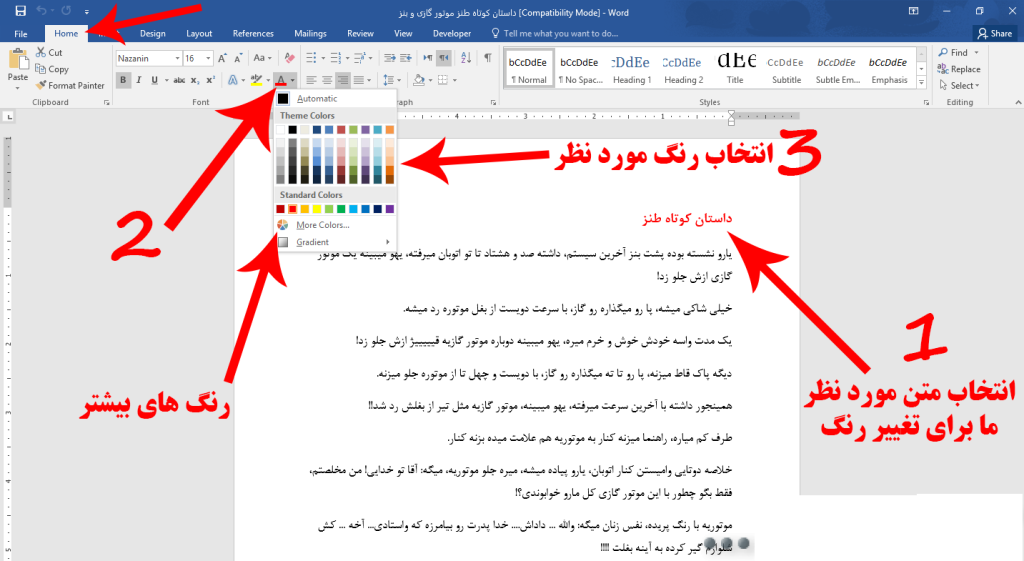Choose More Colors... from the color menu

click(x=322, y=225)
